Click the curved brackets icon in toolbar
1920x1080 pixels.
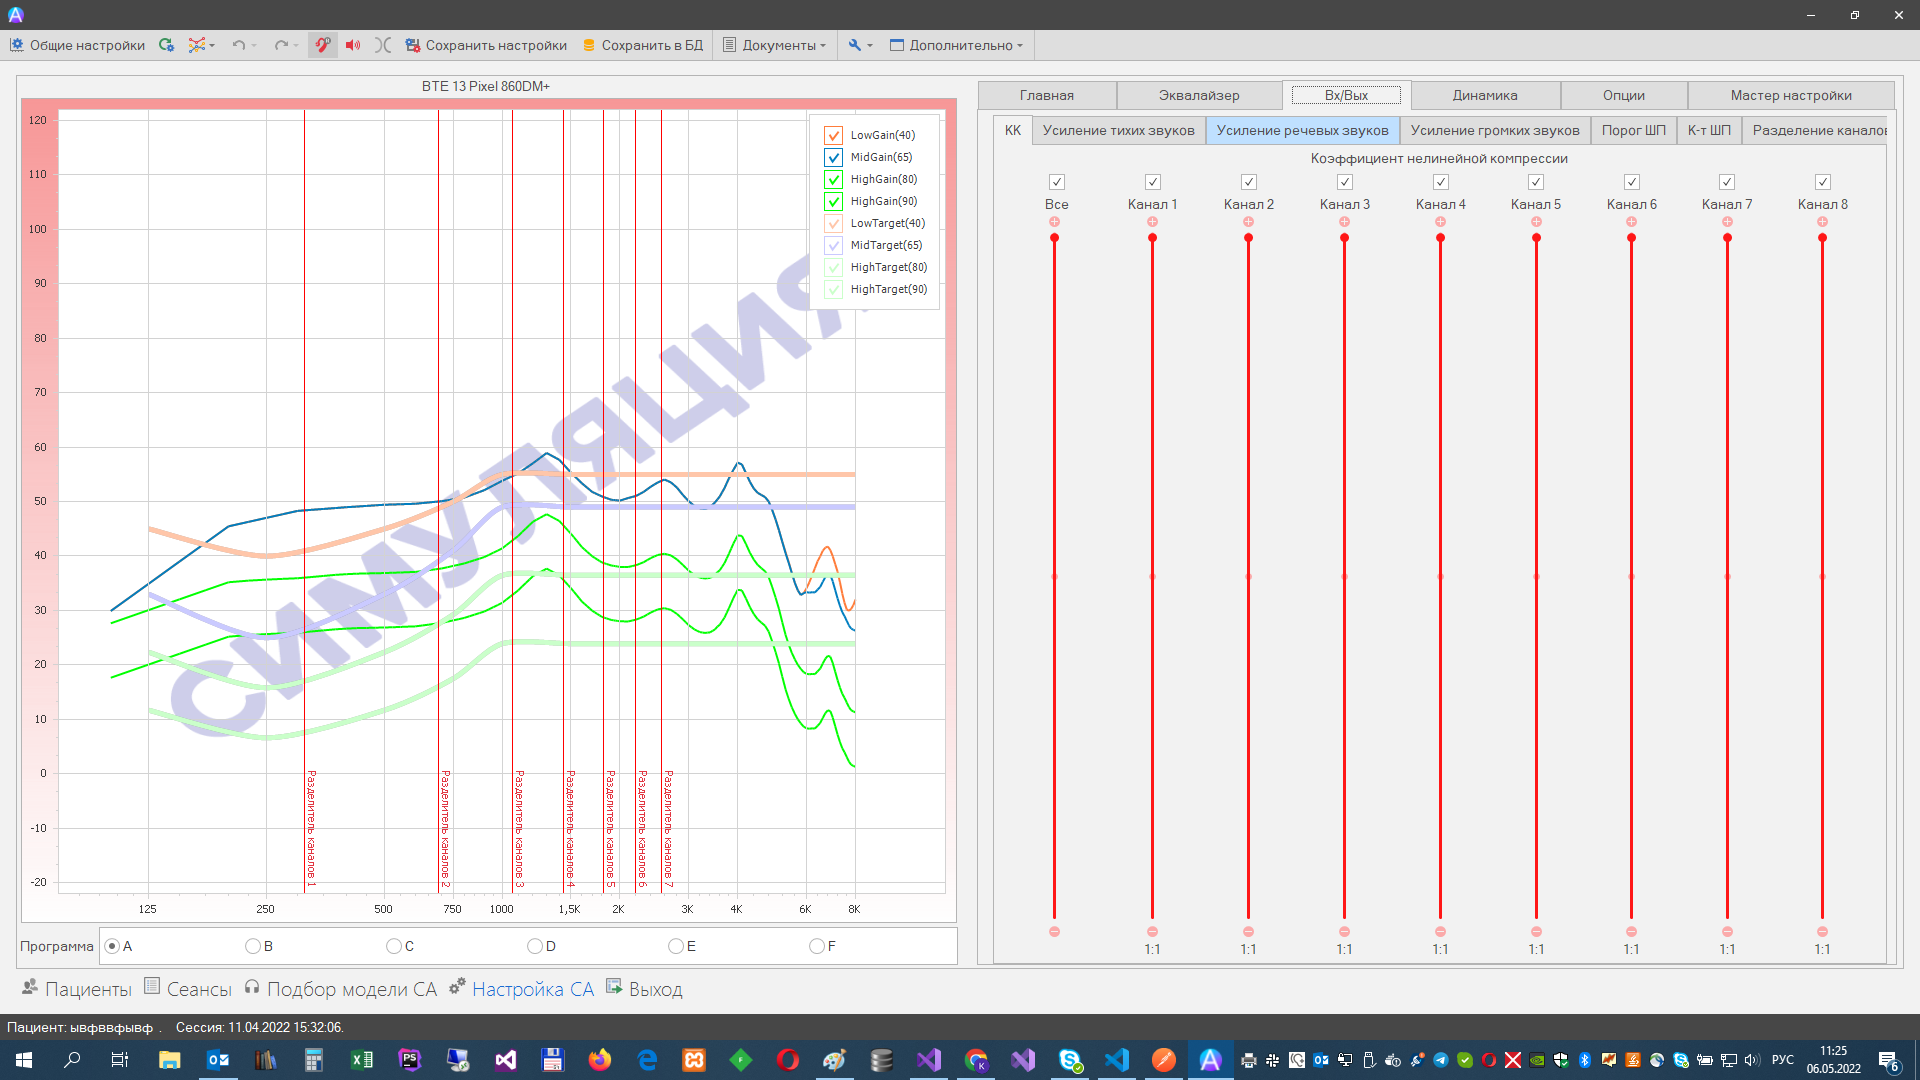(x=382, y=45)
